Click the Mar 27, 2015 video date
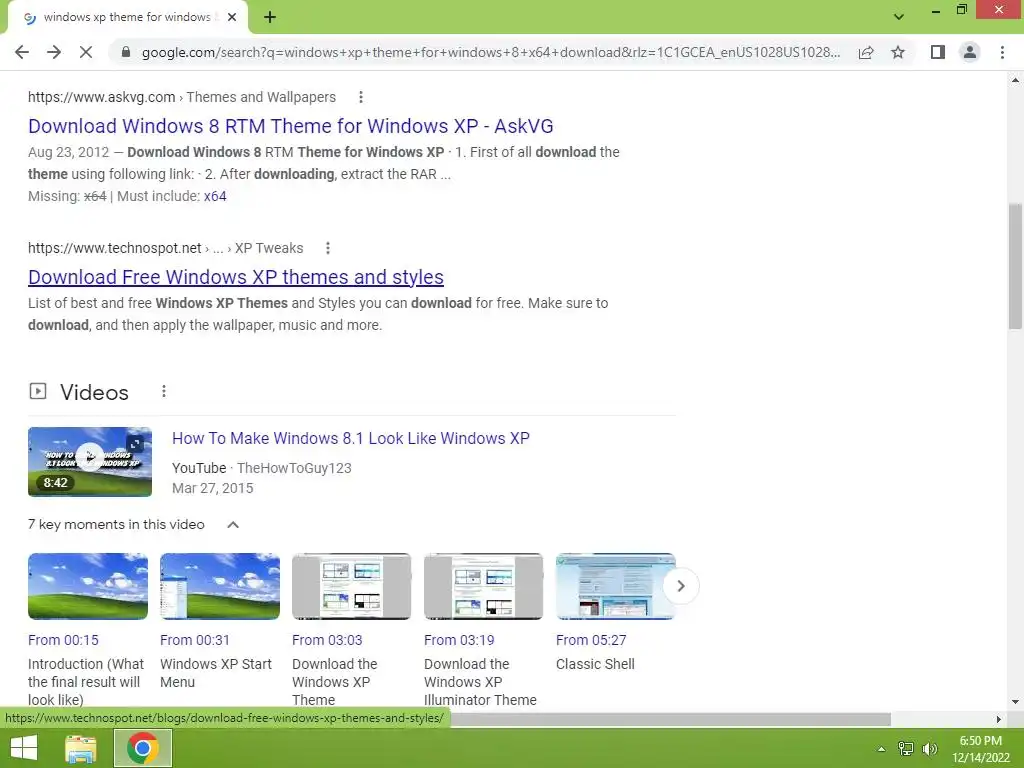The image size is (1024, 768). [212, 488]
